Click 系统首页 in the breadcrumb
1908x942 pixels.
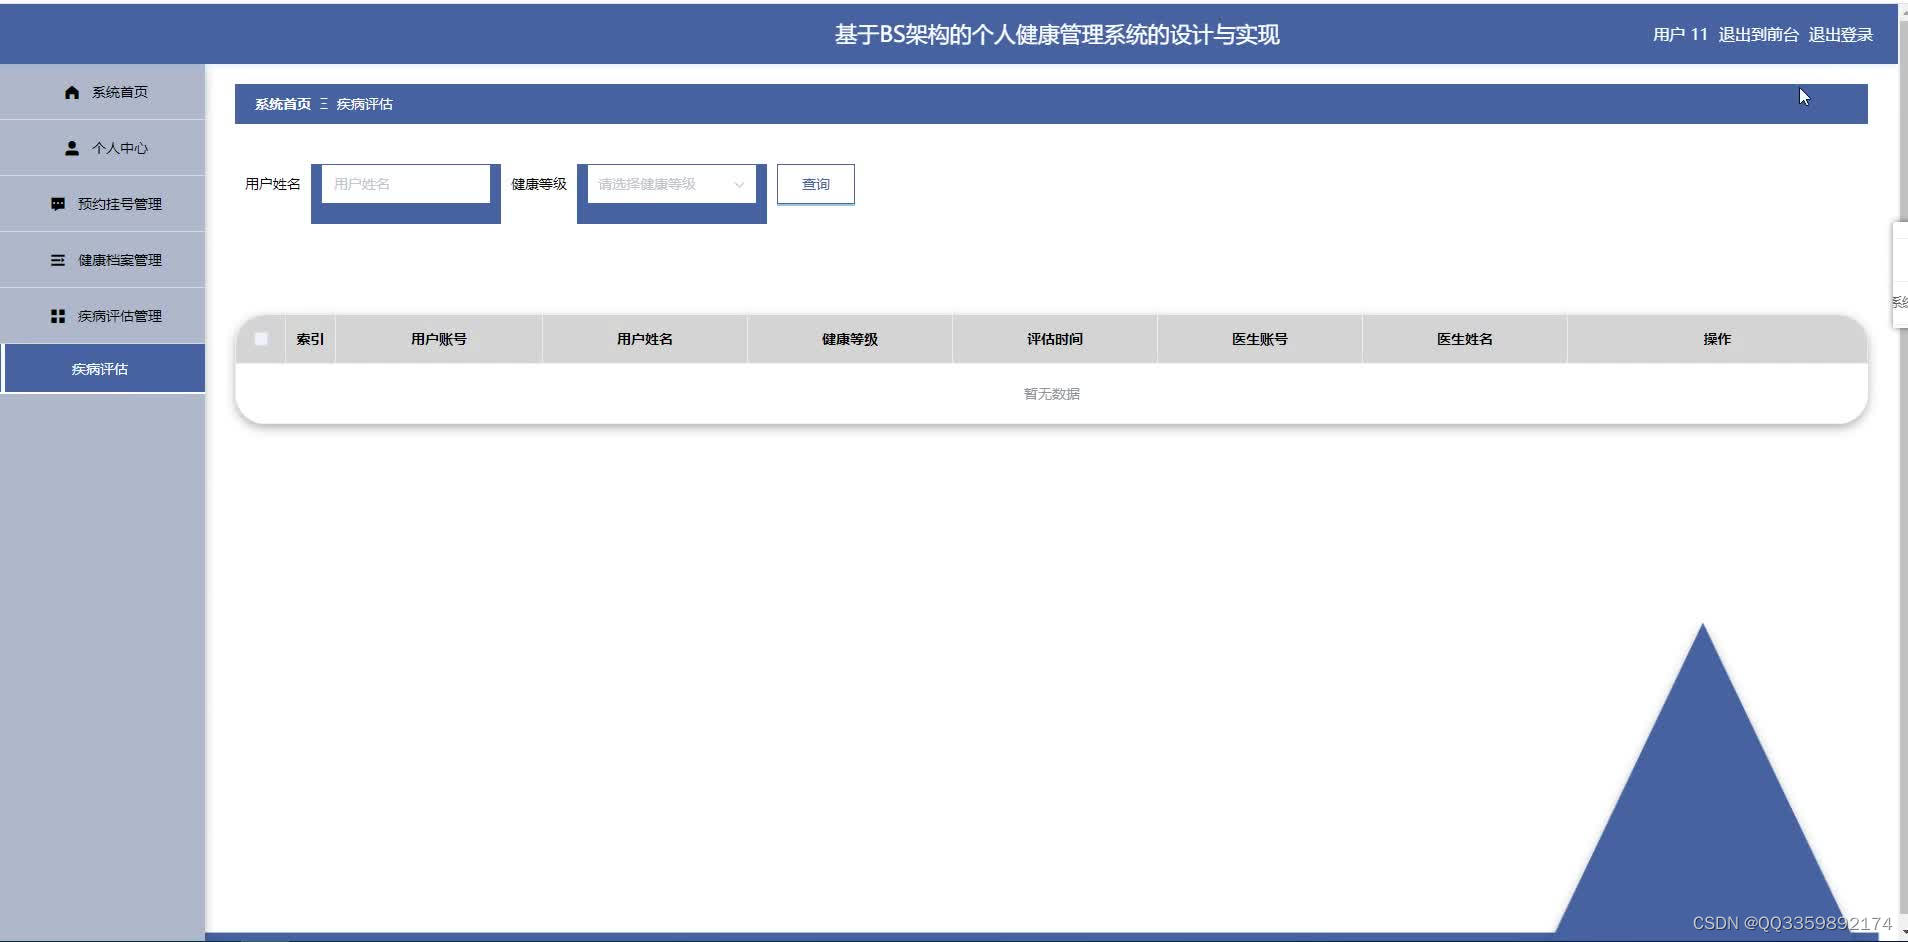pyautogui.click(x=283, y=104)
